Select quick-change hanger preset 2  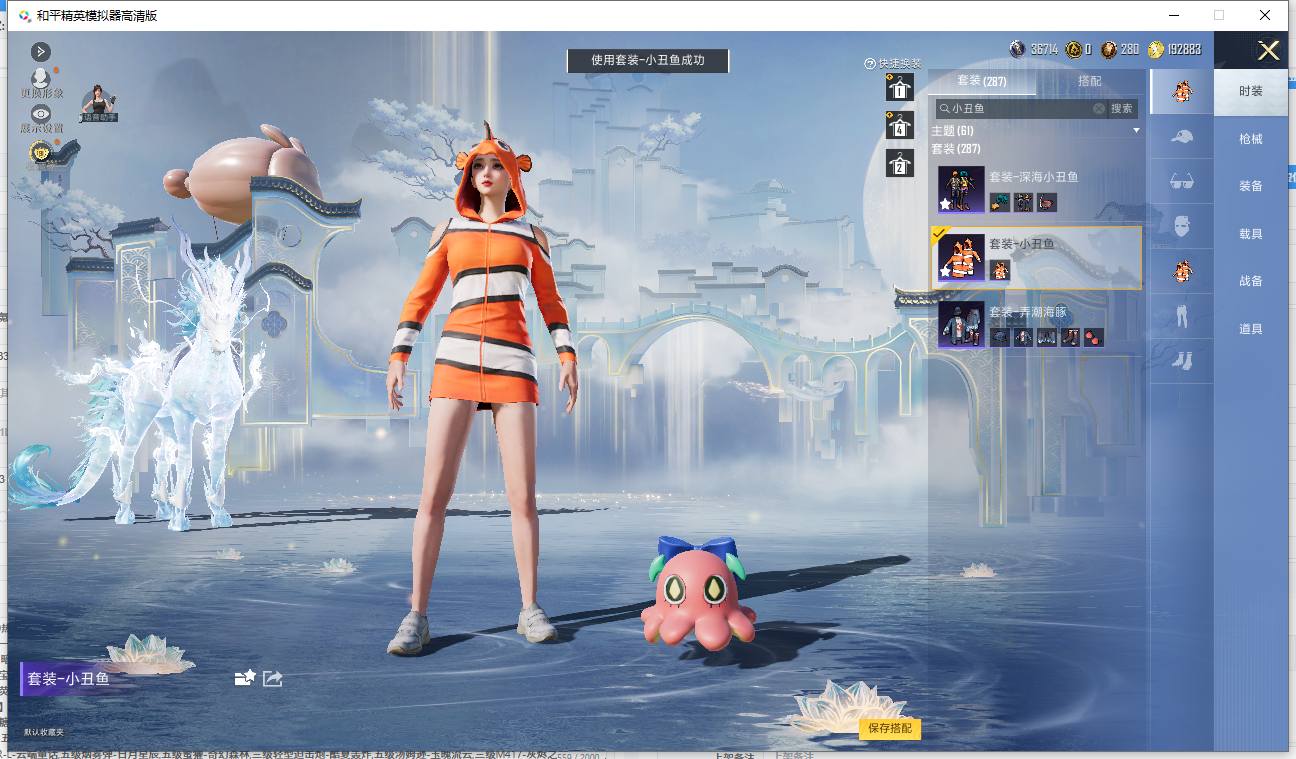pos(899,163)
